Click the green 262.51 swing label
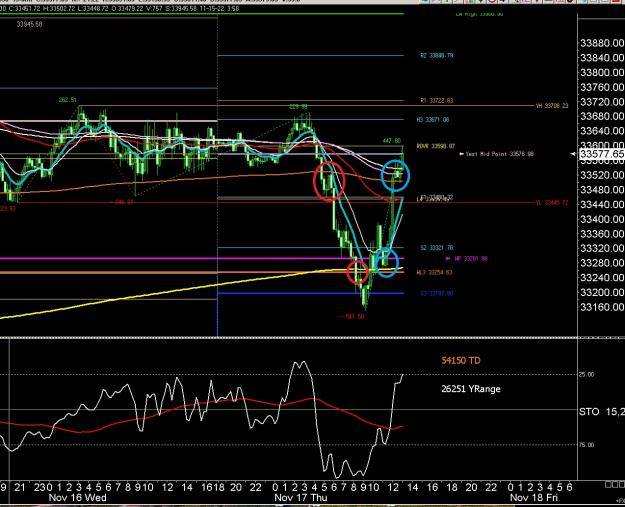 [x=67, y=100]
